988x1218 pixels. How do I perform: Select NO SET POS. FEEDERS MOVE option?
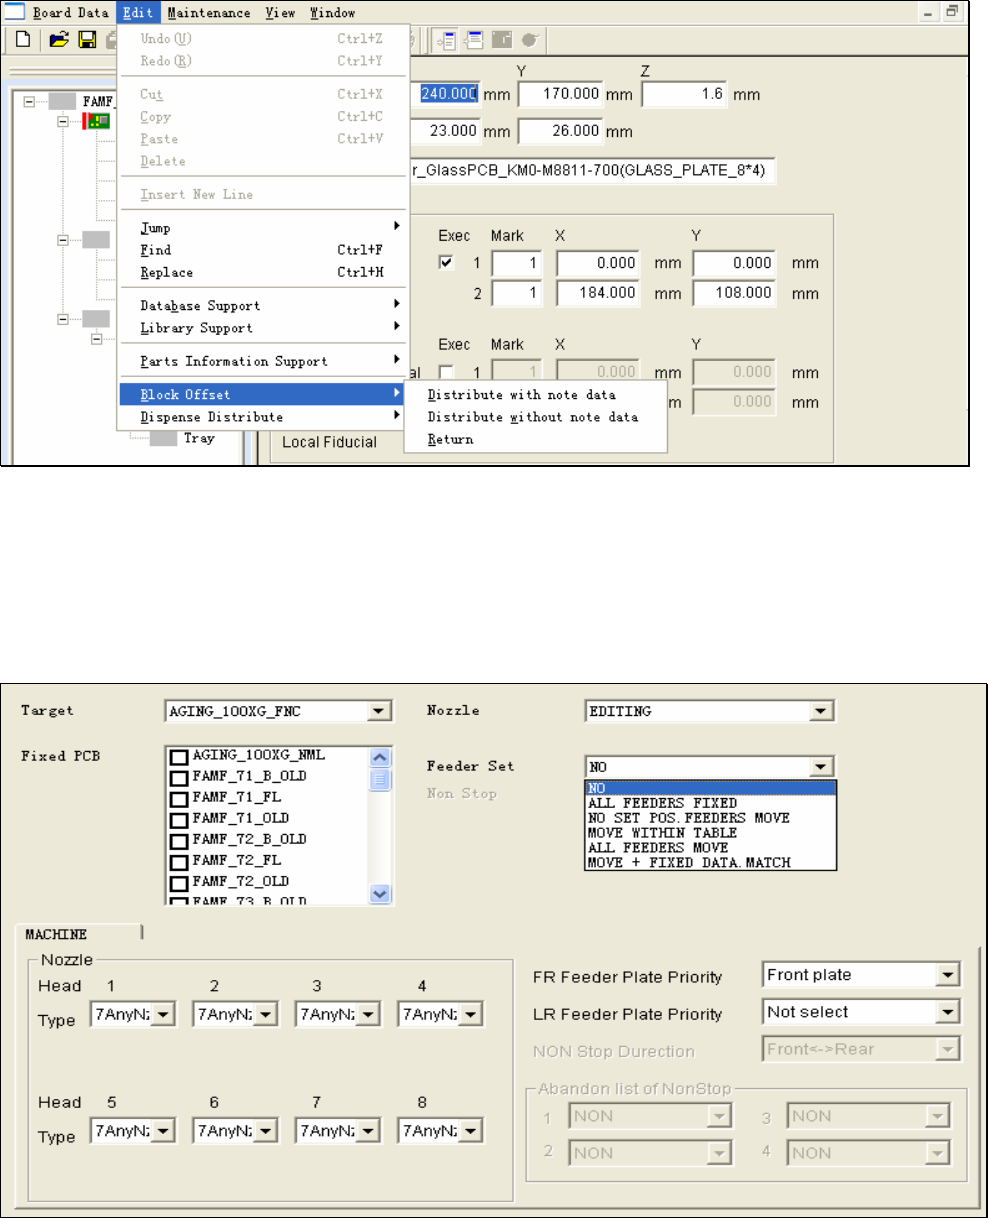click(710, 818)
